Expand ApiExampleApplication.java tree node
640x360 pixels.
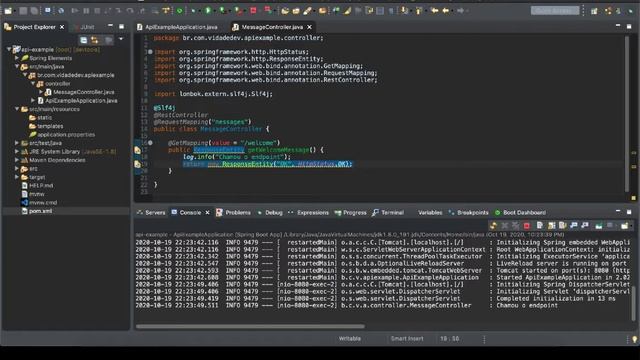pyautogui.click(x=33, y=100)
